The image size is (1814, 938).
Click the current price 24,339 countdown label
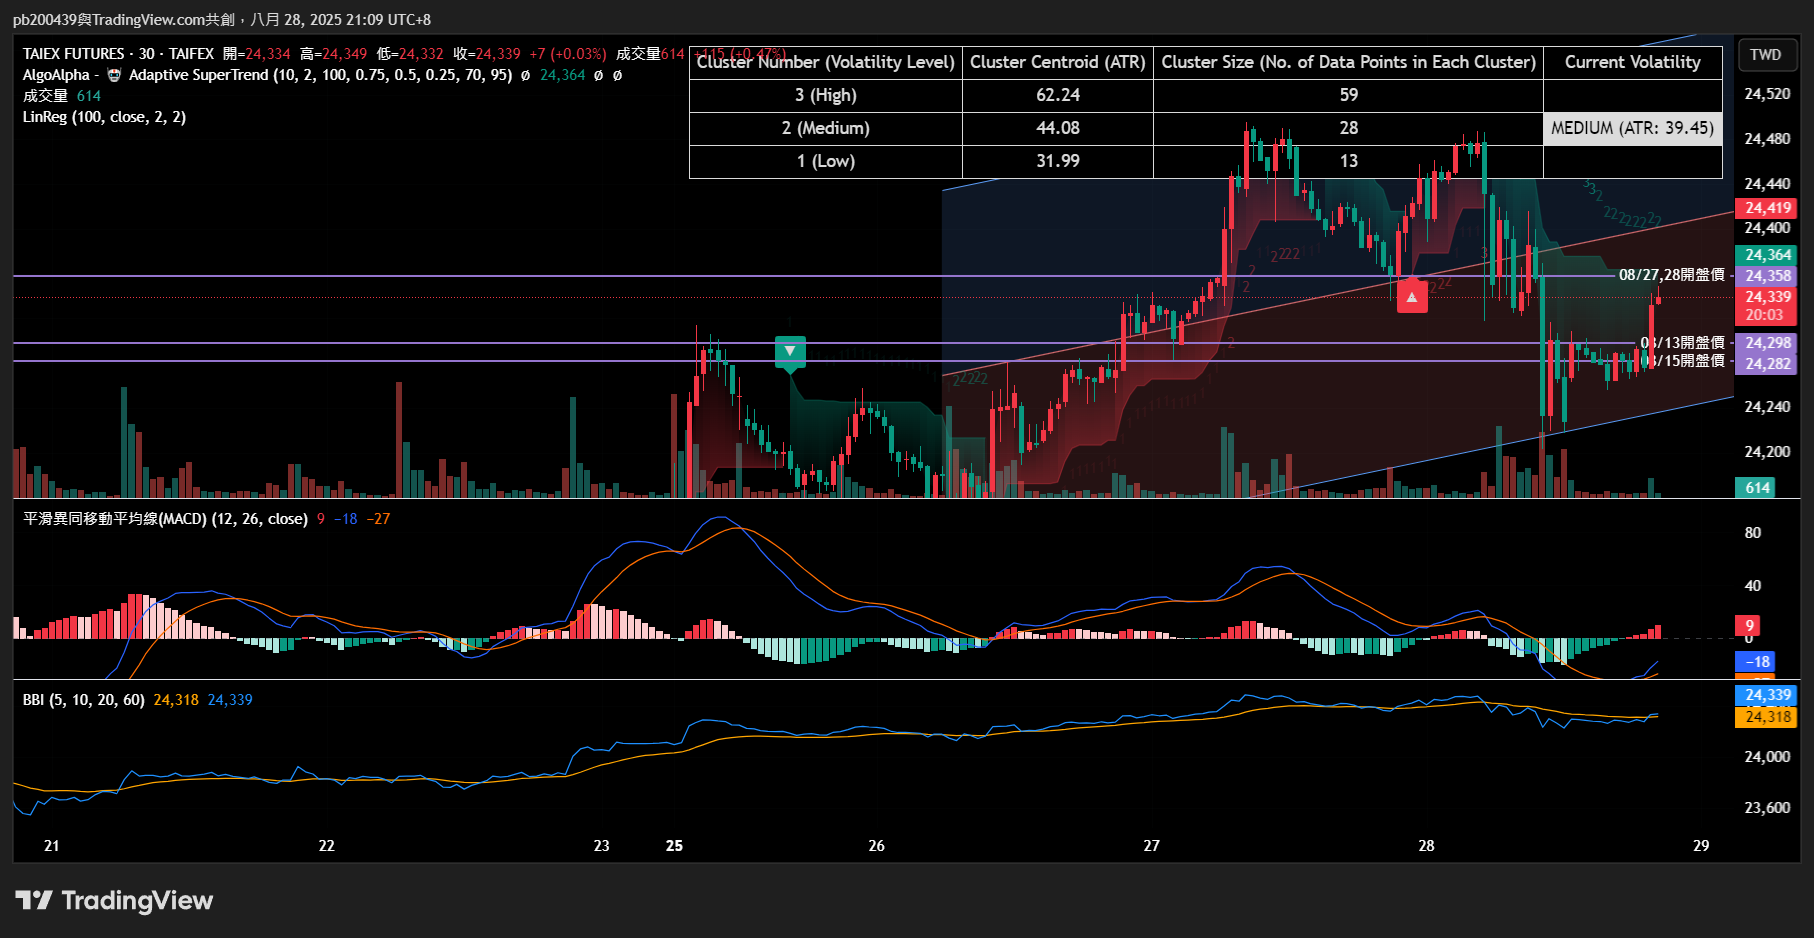tap(1766, 306)
